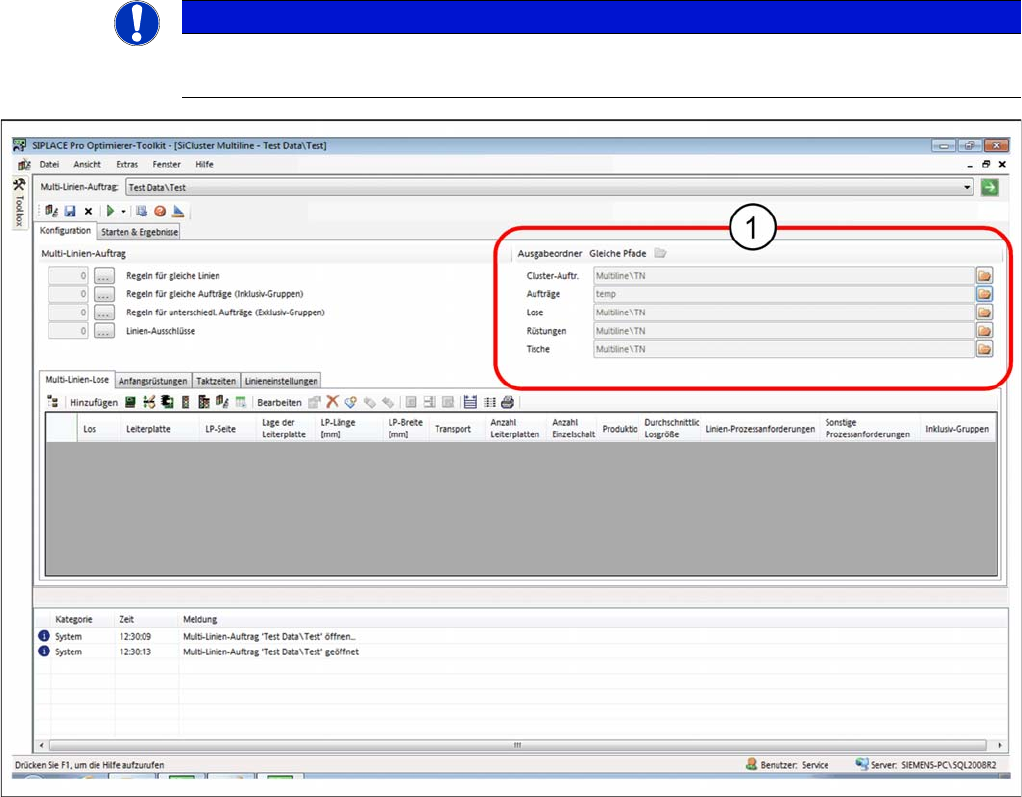Open folder browser for the Tische path
Screen dimensions: 1022x797
tap(984, 349)
